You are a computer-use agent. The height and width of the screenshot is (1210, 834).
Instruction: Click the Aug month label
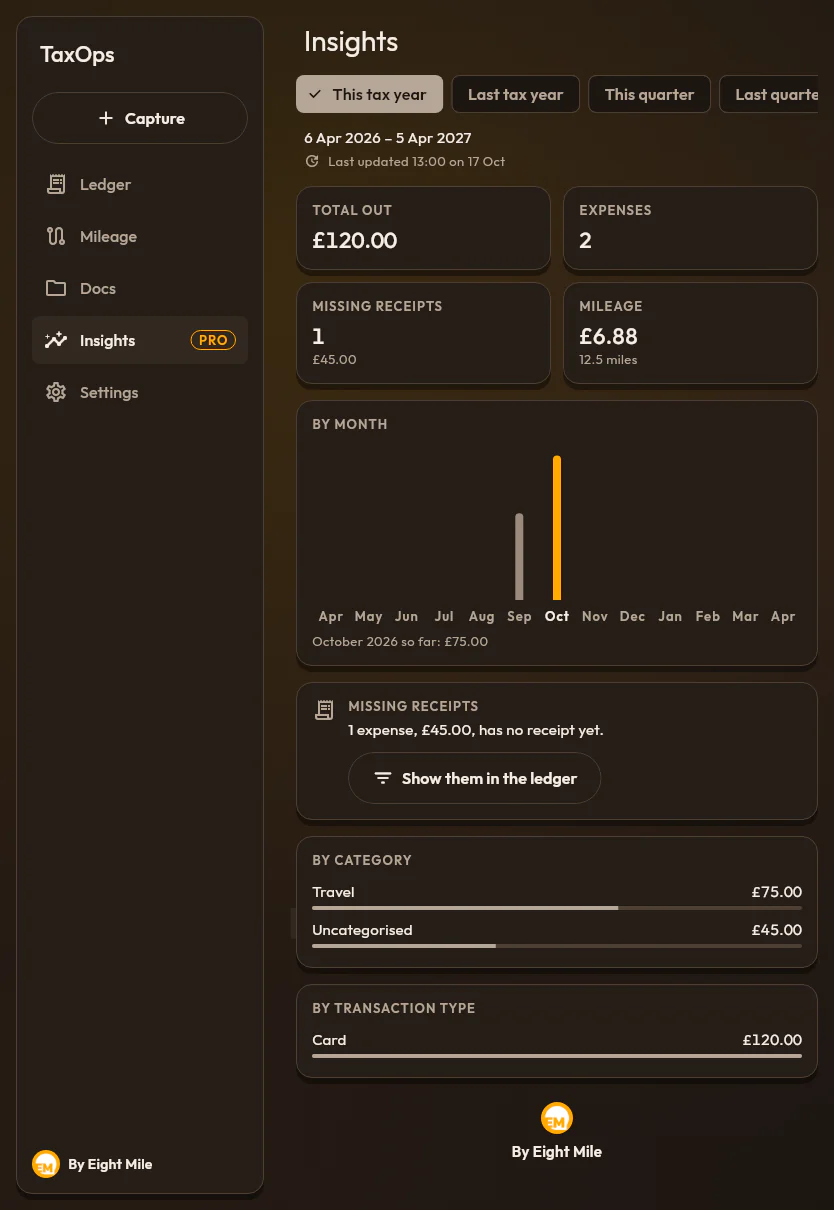[x=482, y=616]
